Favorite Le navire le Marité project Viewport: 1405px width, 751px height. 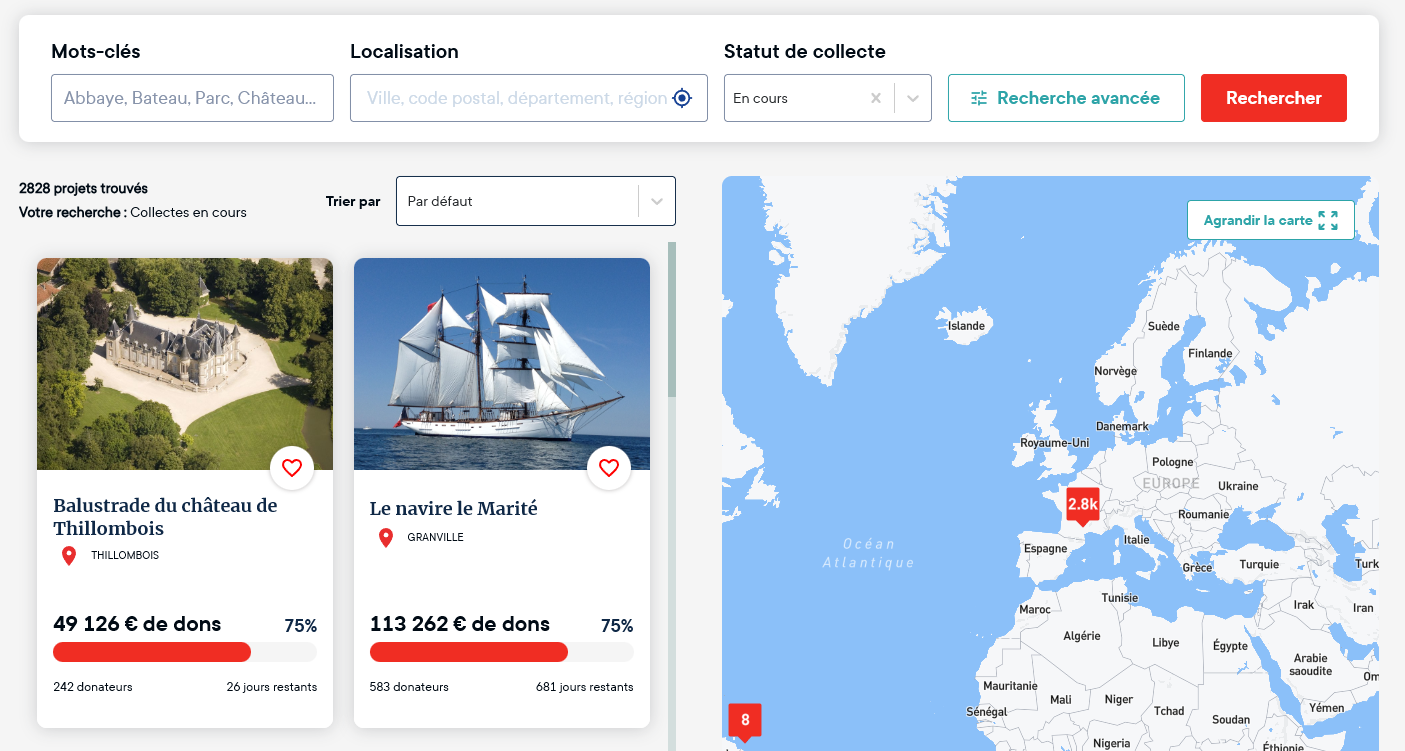[x=609, y=468]
